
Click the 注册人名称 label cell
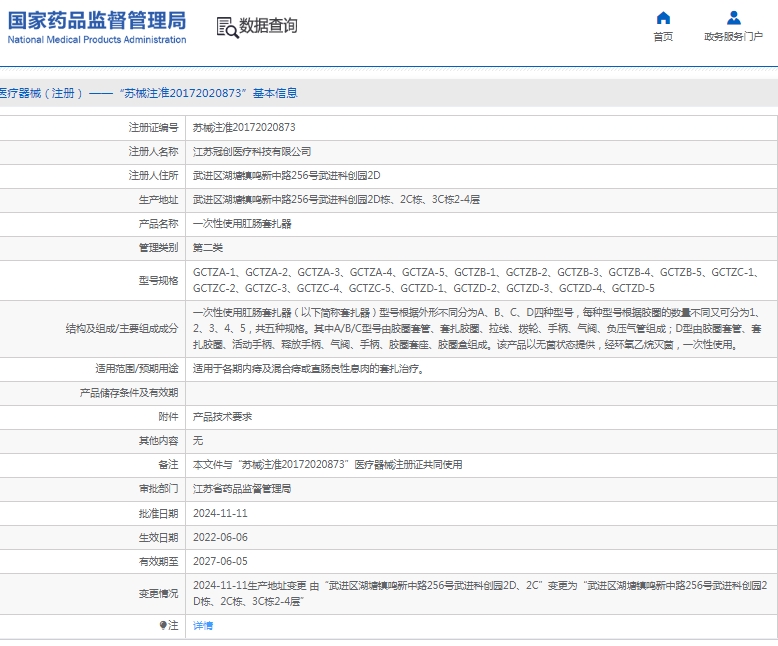[x=92, y=152]
